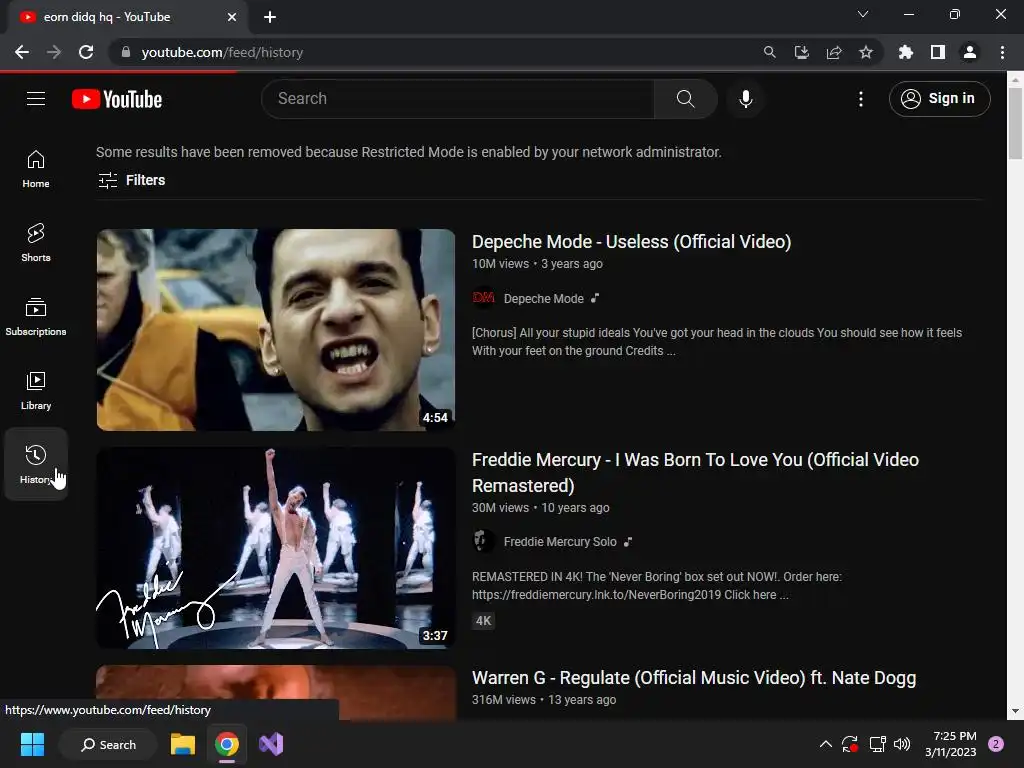Click the share page icon in address bar
Image resolution: width=1024 pixels, height=768 pixels.
click(834, 52)
